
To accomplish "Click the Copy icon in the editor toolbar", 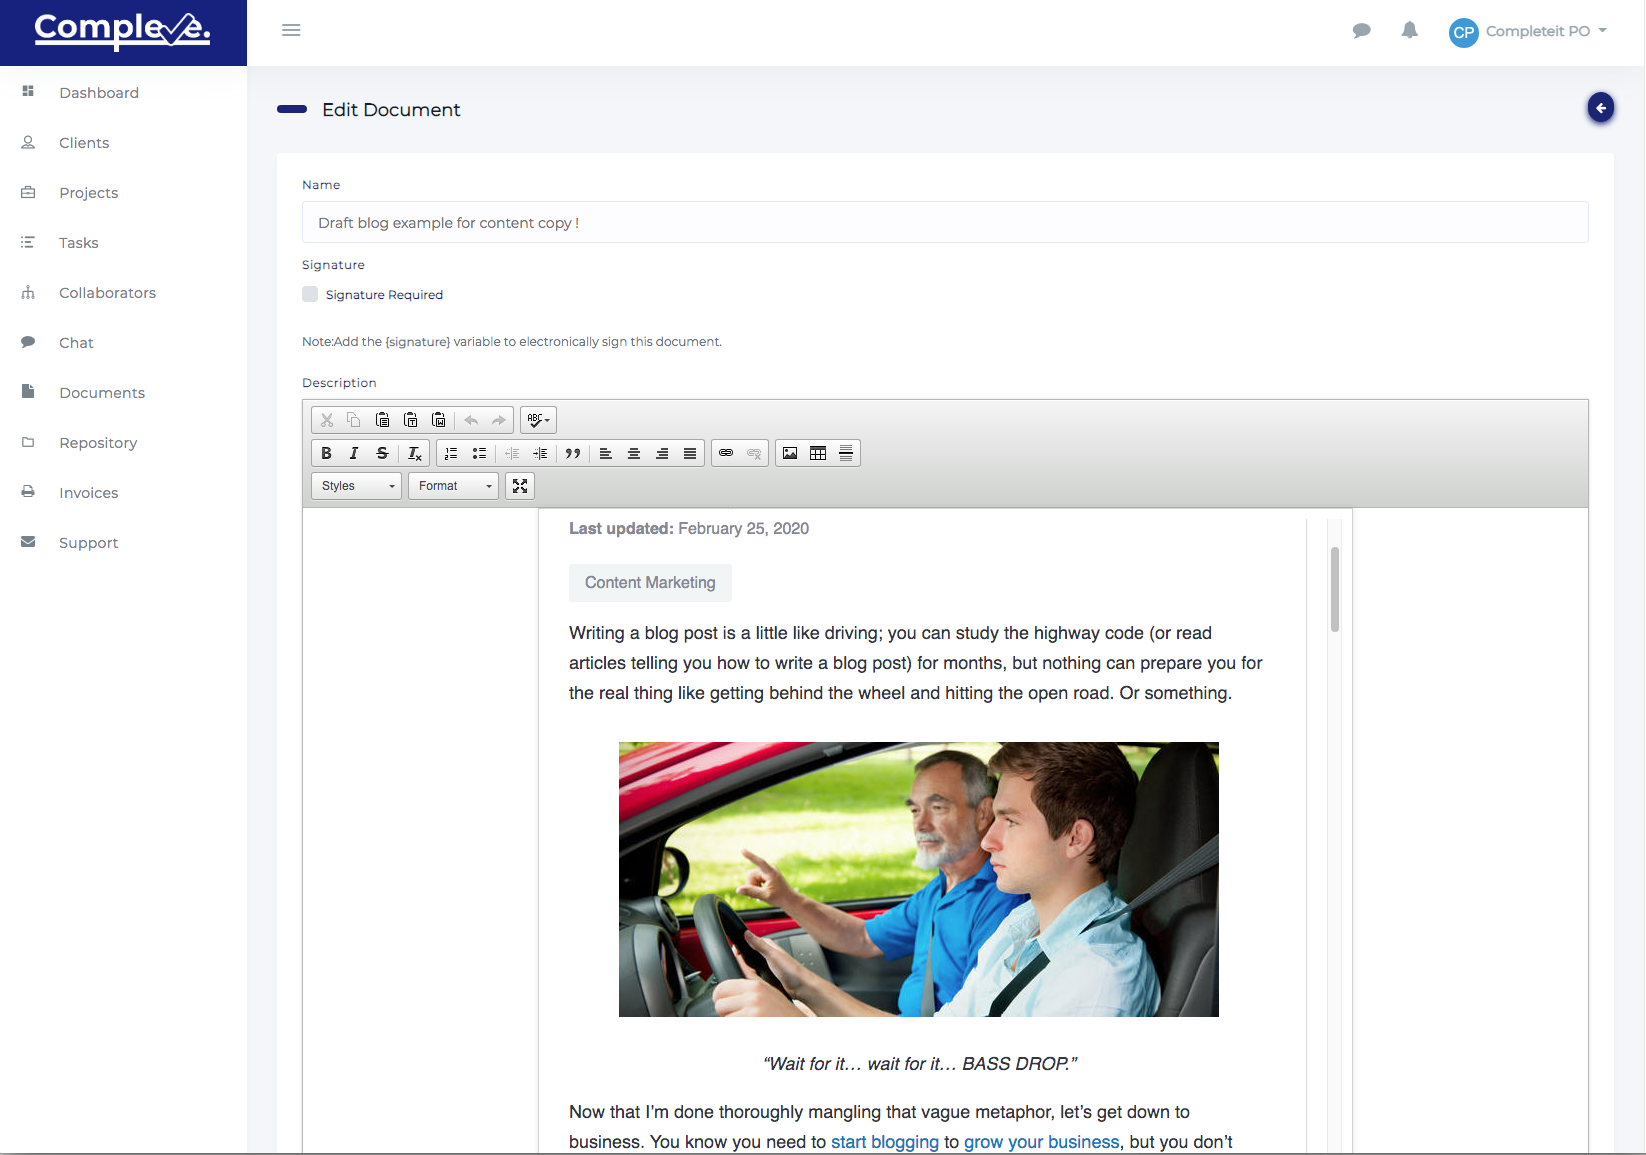I will [x=354, y=420].
